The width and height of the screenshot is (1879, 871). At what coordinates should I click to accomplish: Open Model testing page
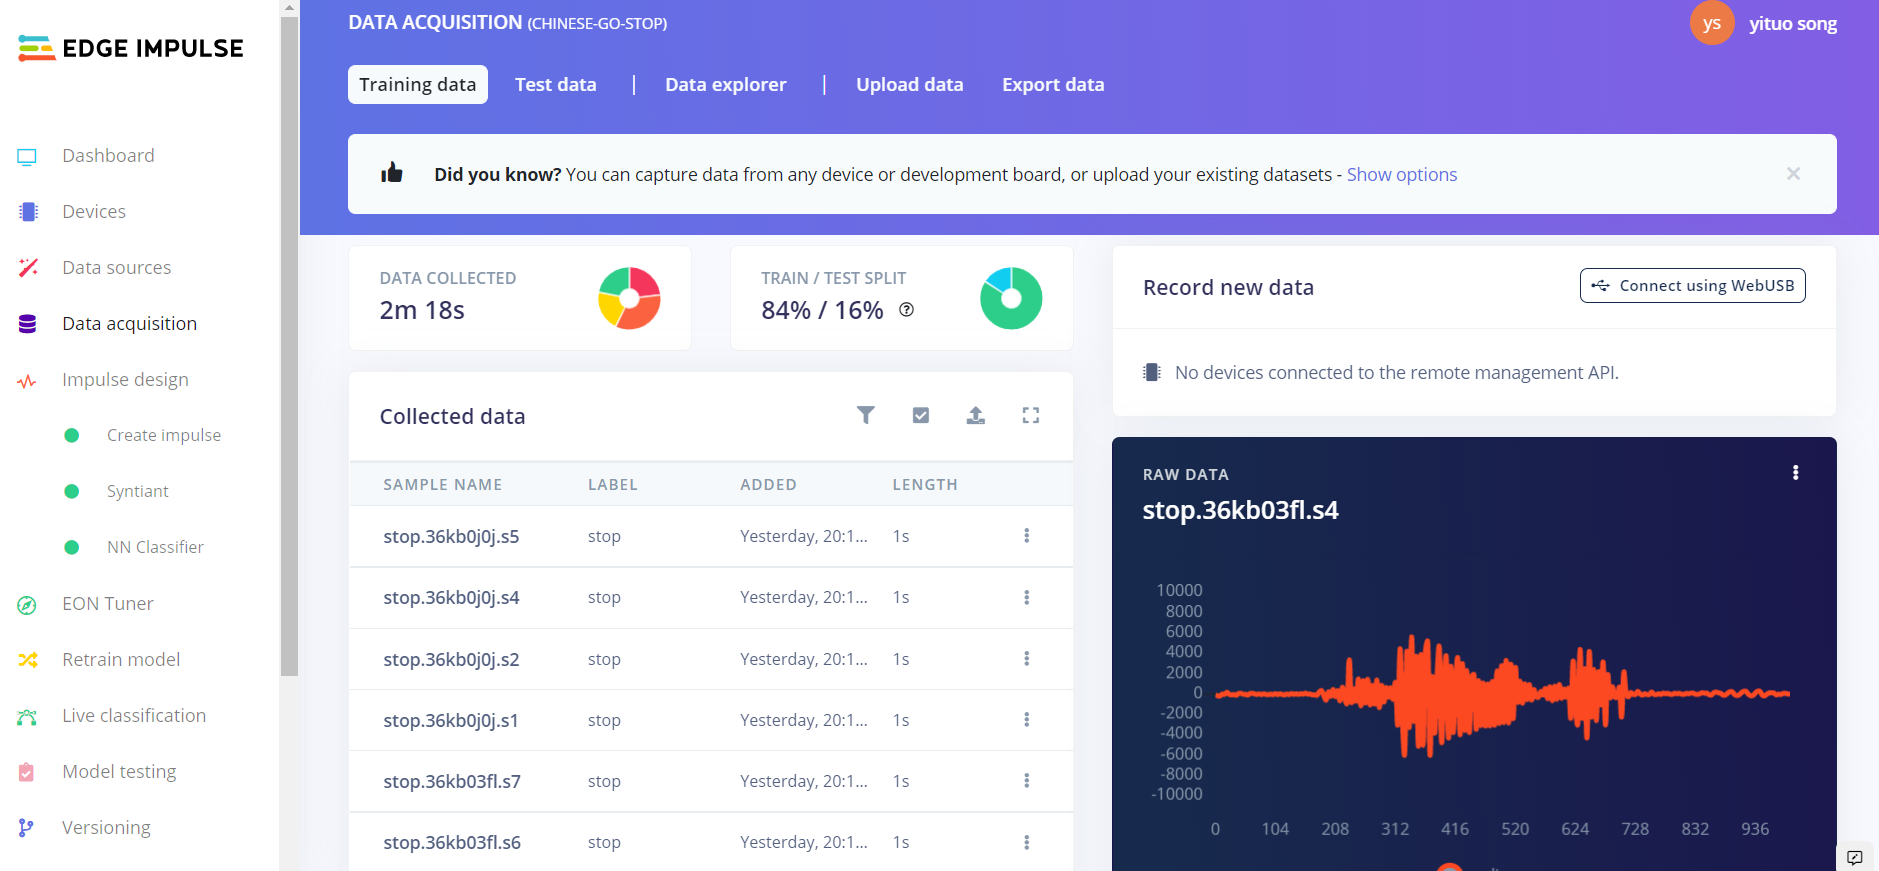tap(119, 772)
